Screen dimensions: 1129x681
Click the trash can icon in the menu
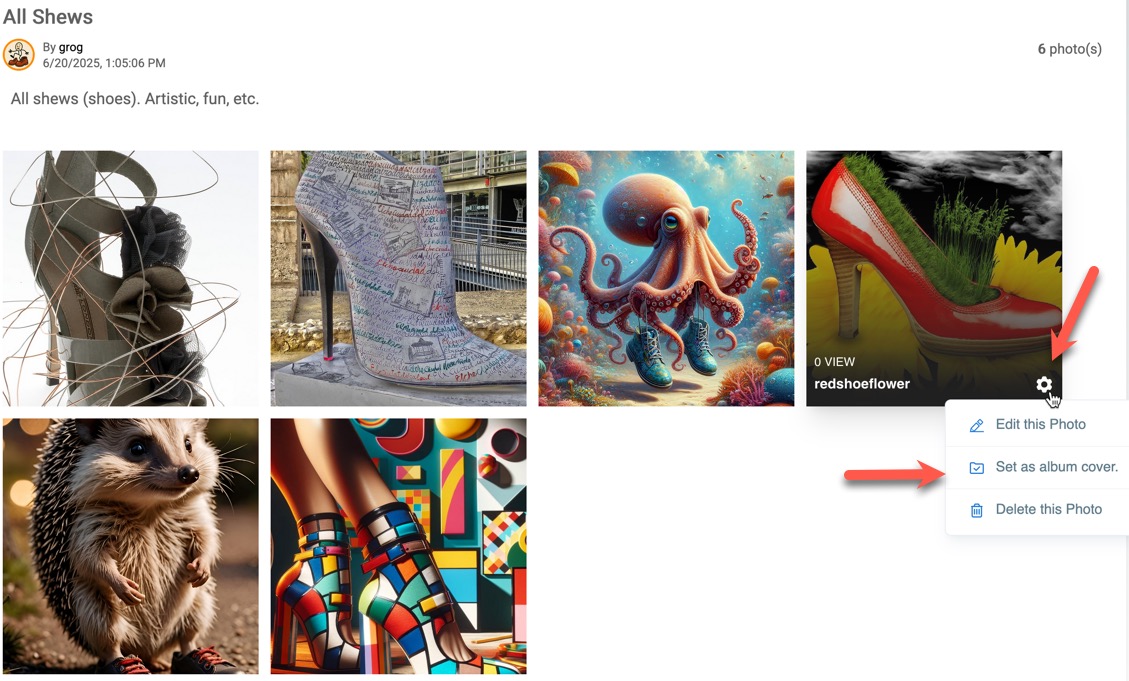click(x=976, y=510)
